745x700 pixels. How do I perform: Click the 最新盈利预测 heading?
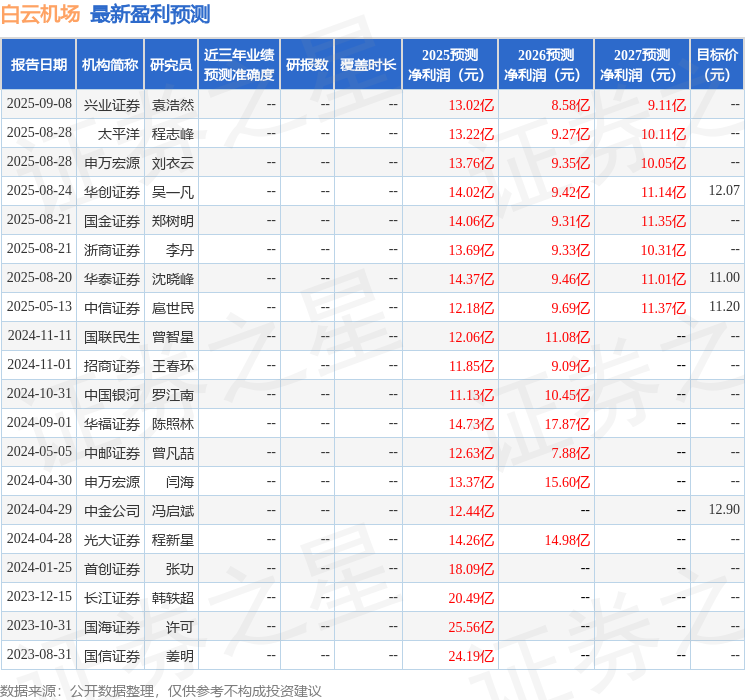coord(150,14)
